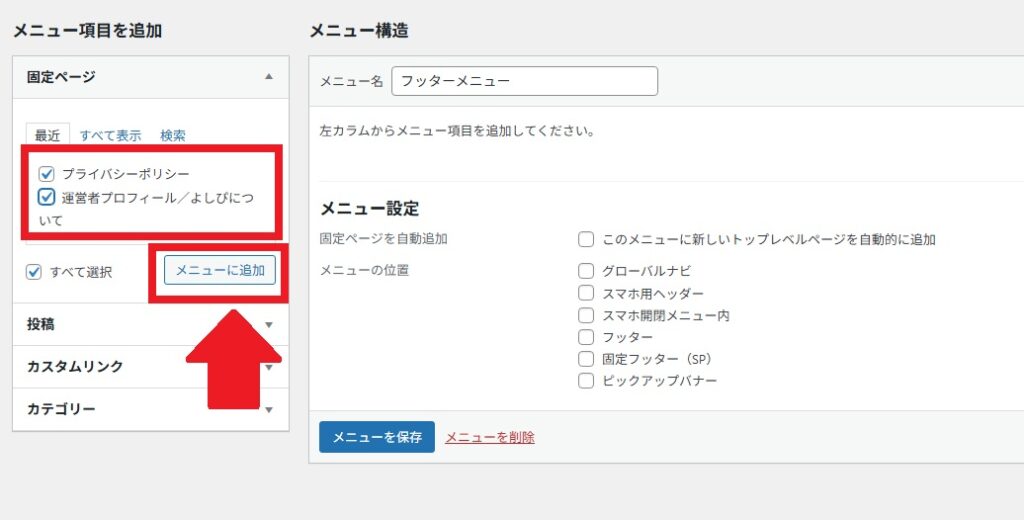Expand the カテゴリー section arrow
1024x520 pixels.
[x=268, y=410]
